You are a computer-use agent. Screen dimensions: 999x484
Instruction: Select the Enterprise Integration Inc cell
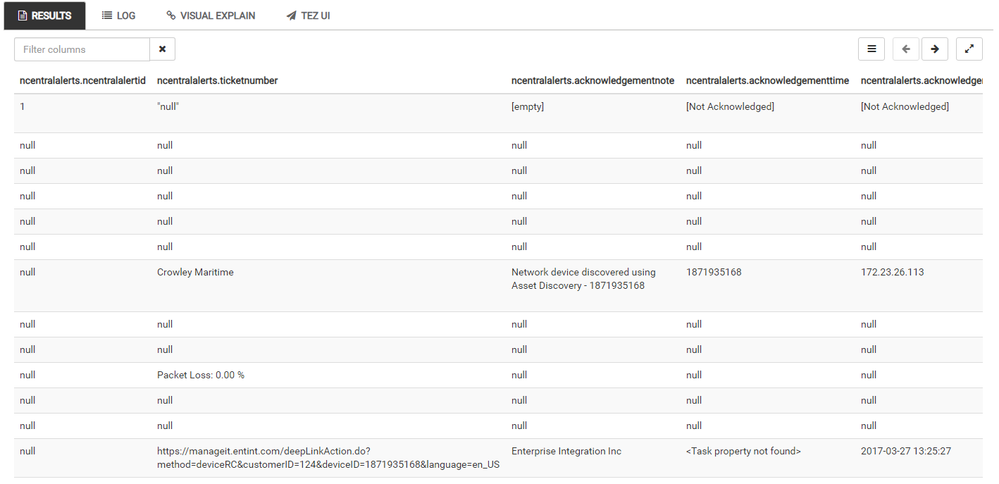566,452
